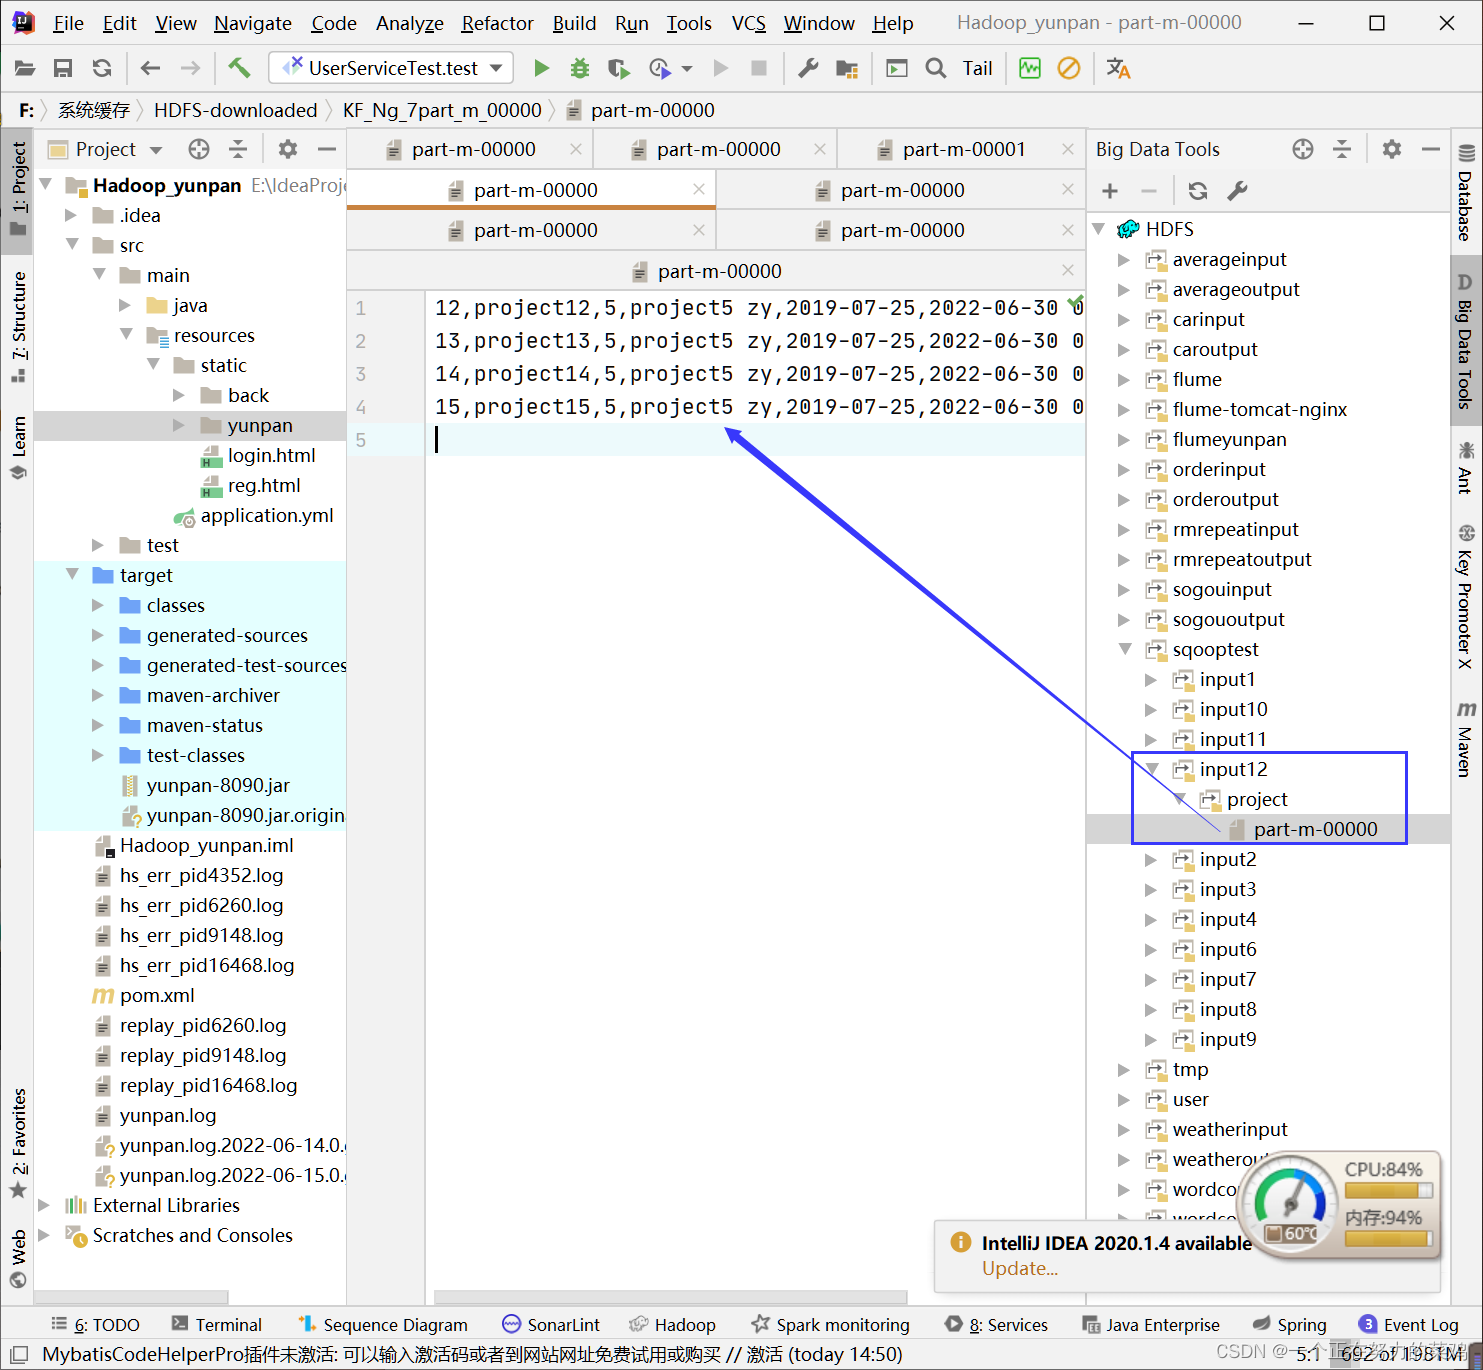Toggle the Ant side tool window

1466,467
